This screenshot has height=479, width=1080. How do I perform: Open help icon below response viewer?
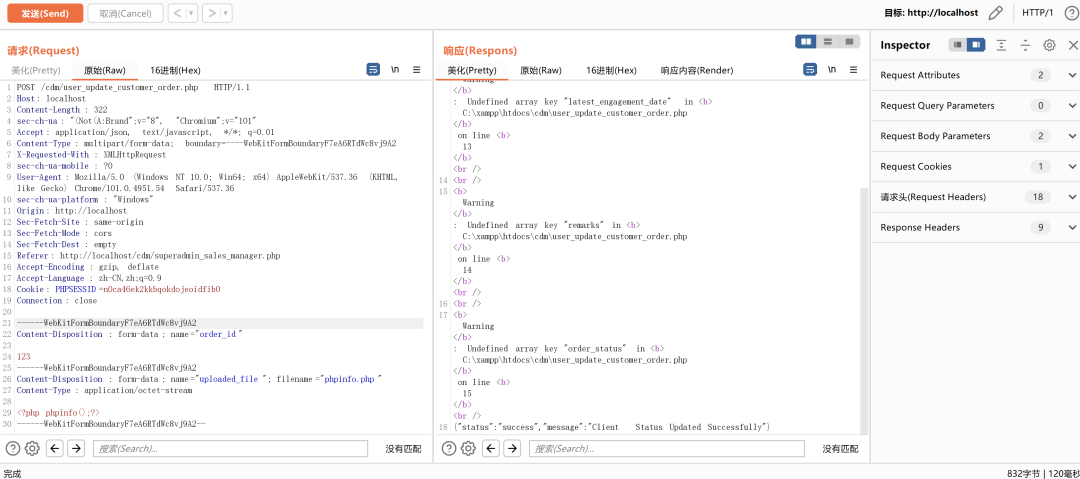pyautogui.click(x=449, y=449)
